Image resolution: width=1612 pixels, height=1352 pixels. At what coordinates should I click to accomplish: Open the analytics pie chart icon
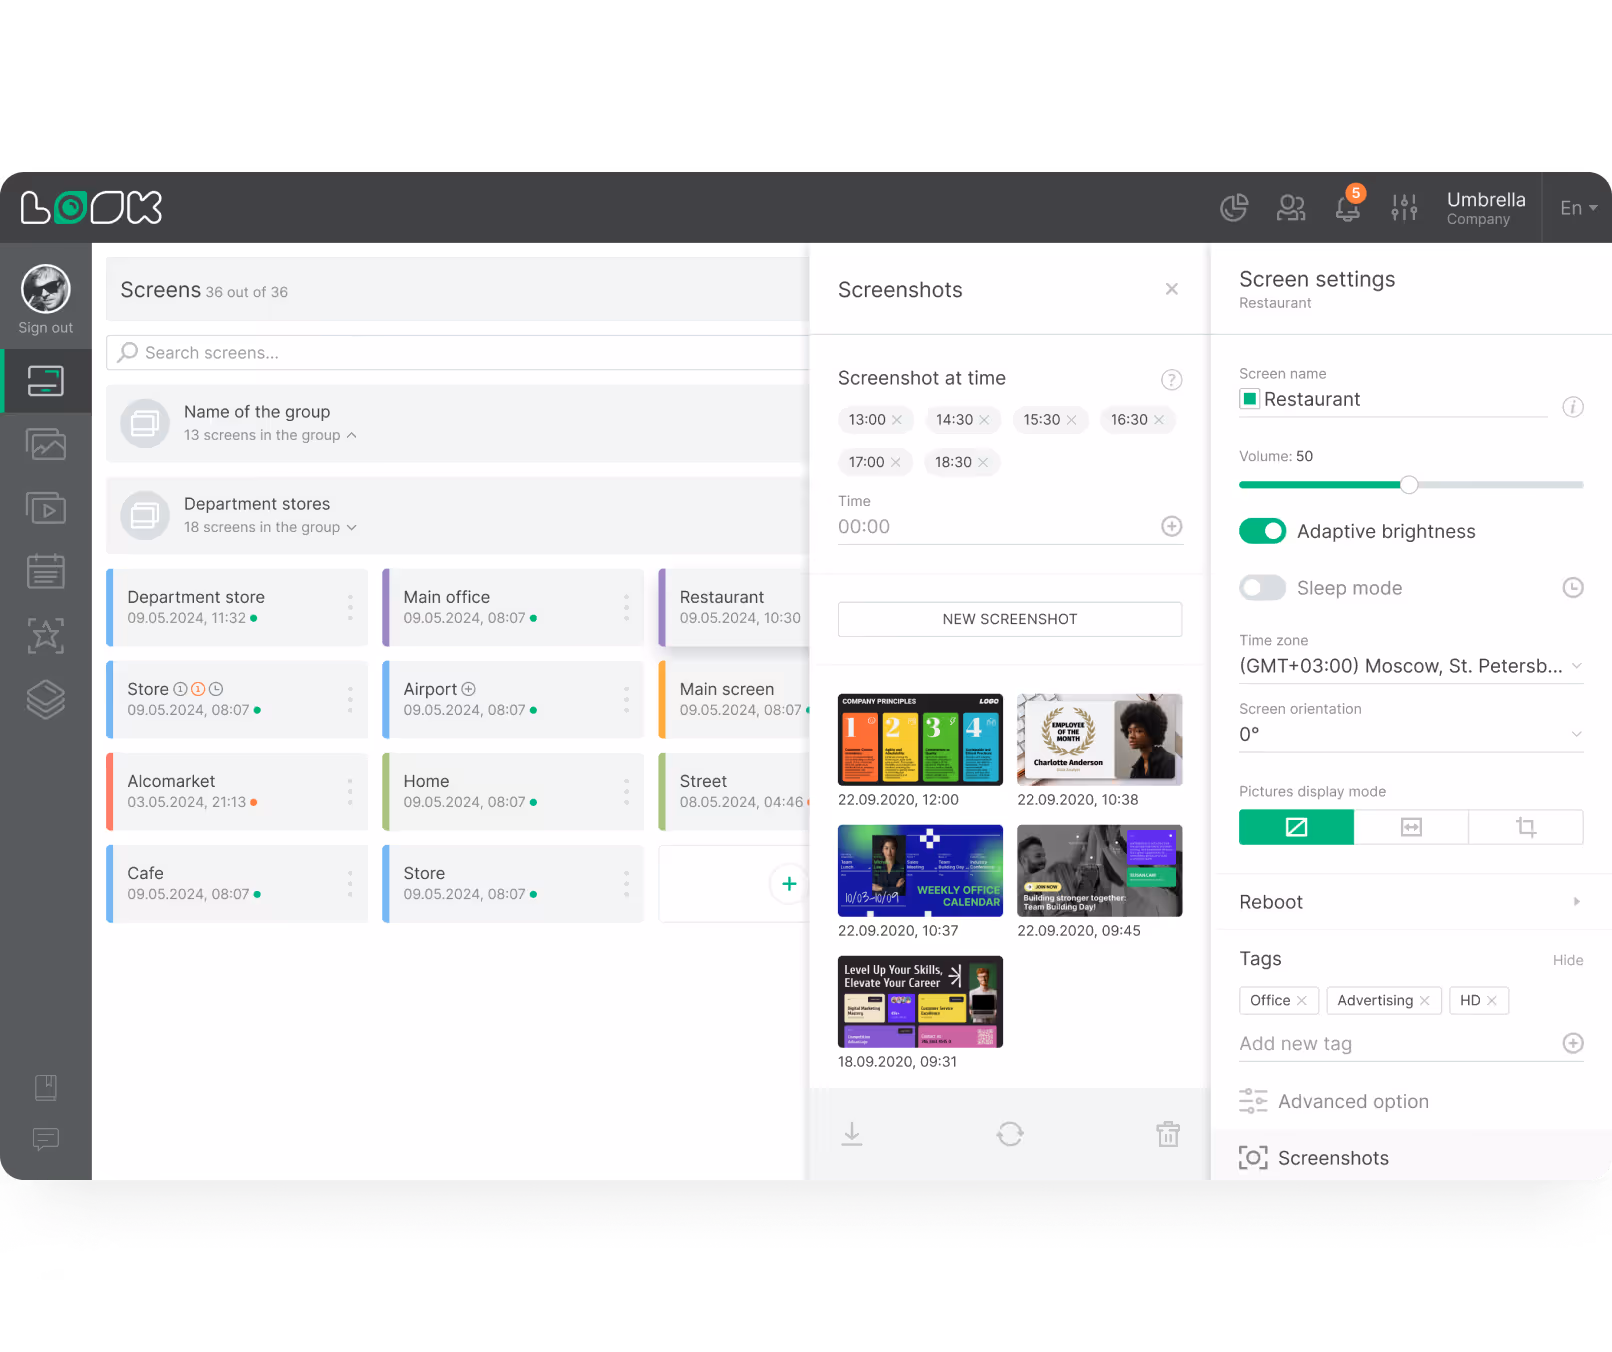click(x=1233, y=208)
